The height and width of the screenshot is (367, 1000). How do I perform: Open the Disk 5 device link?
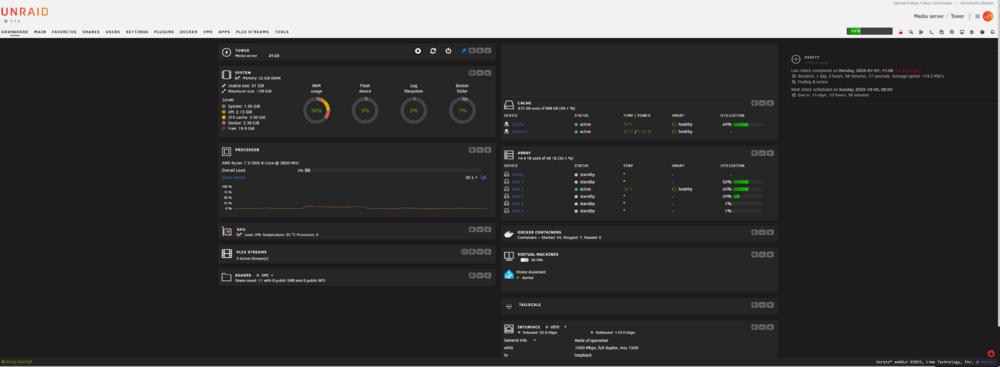518,211
